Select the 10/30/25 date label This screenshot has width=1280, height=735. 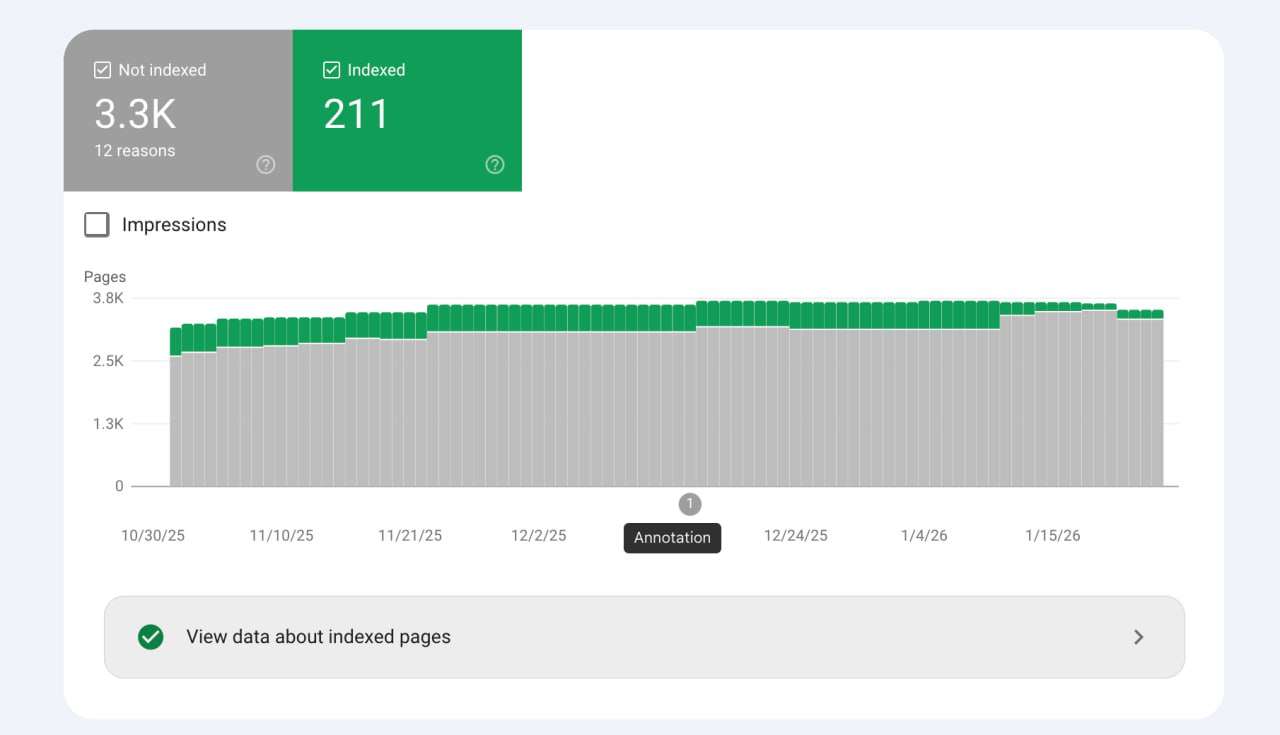tap(153, 535)
